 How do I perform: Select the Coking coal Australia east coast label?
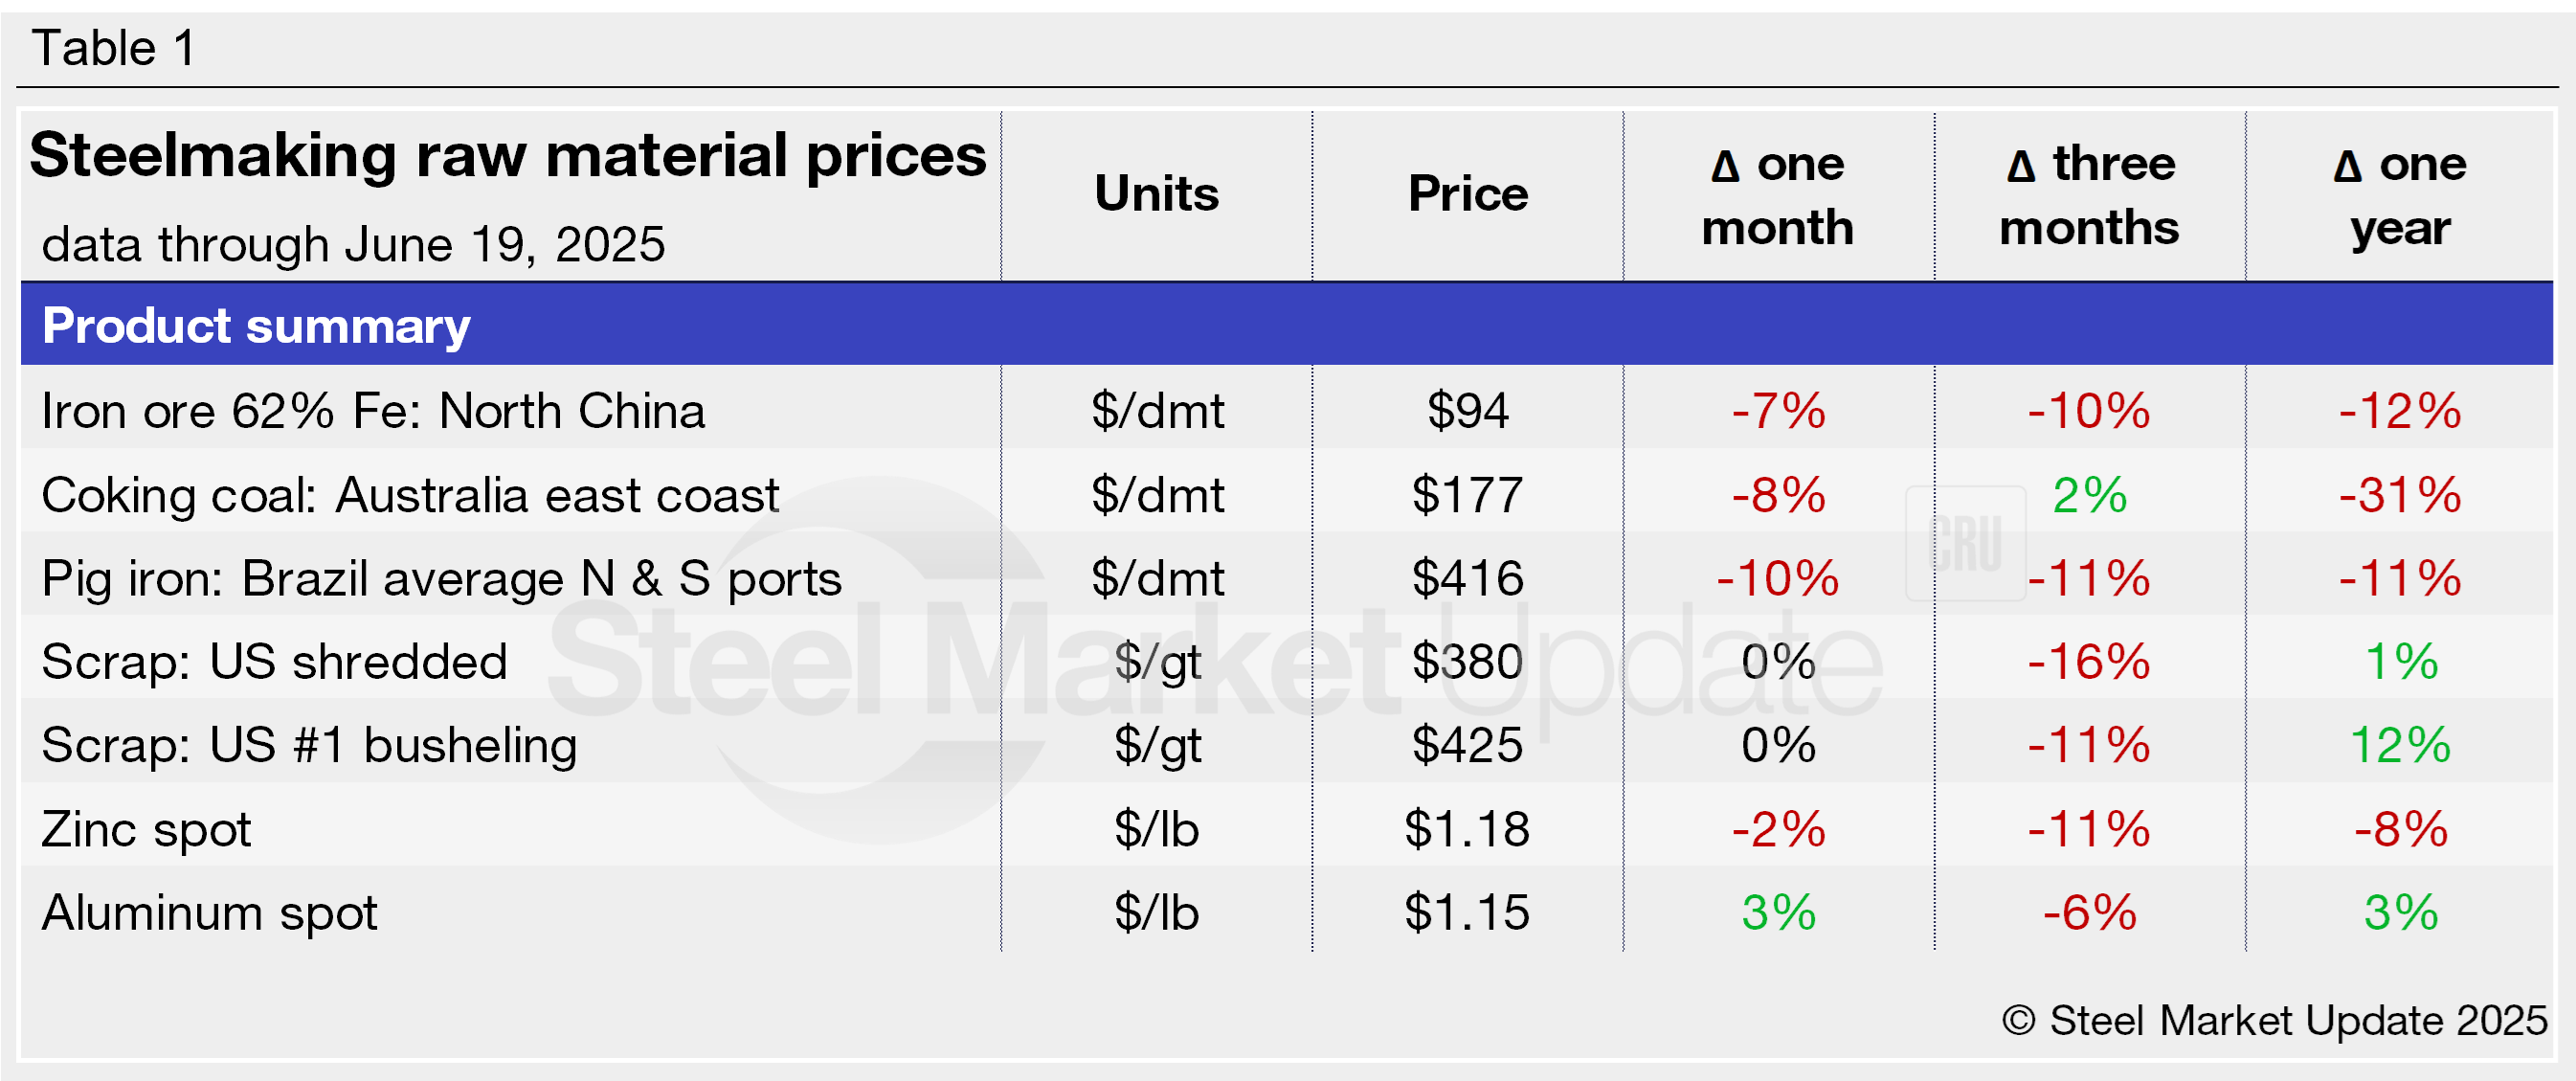[410, 495]
